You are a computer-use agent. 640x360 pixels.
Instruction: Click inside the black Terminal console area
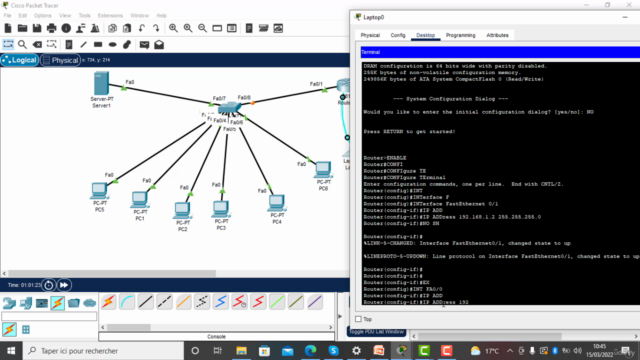pos(500,183)
